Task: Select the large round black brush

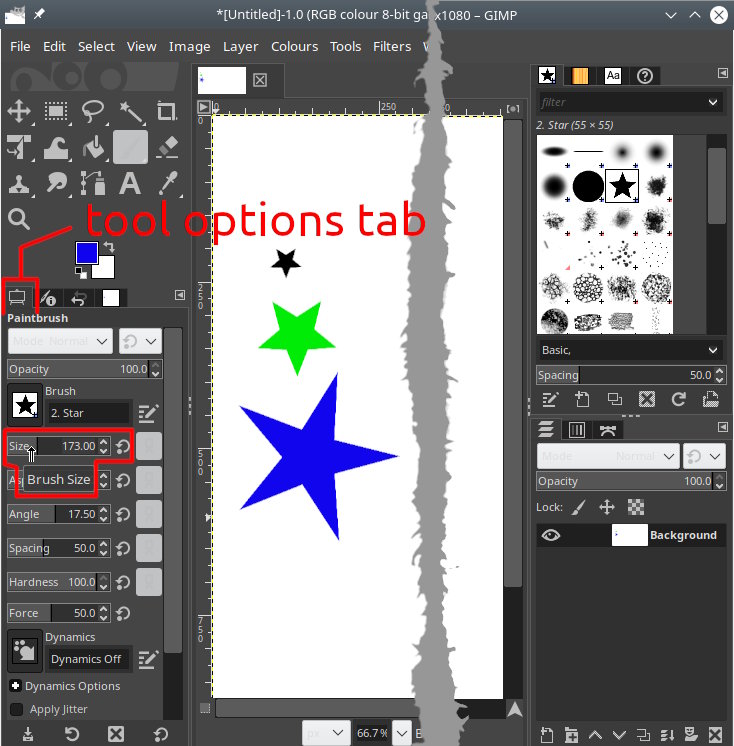Action: coord(588,186)
